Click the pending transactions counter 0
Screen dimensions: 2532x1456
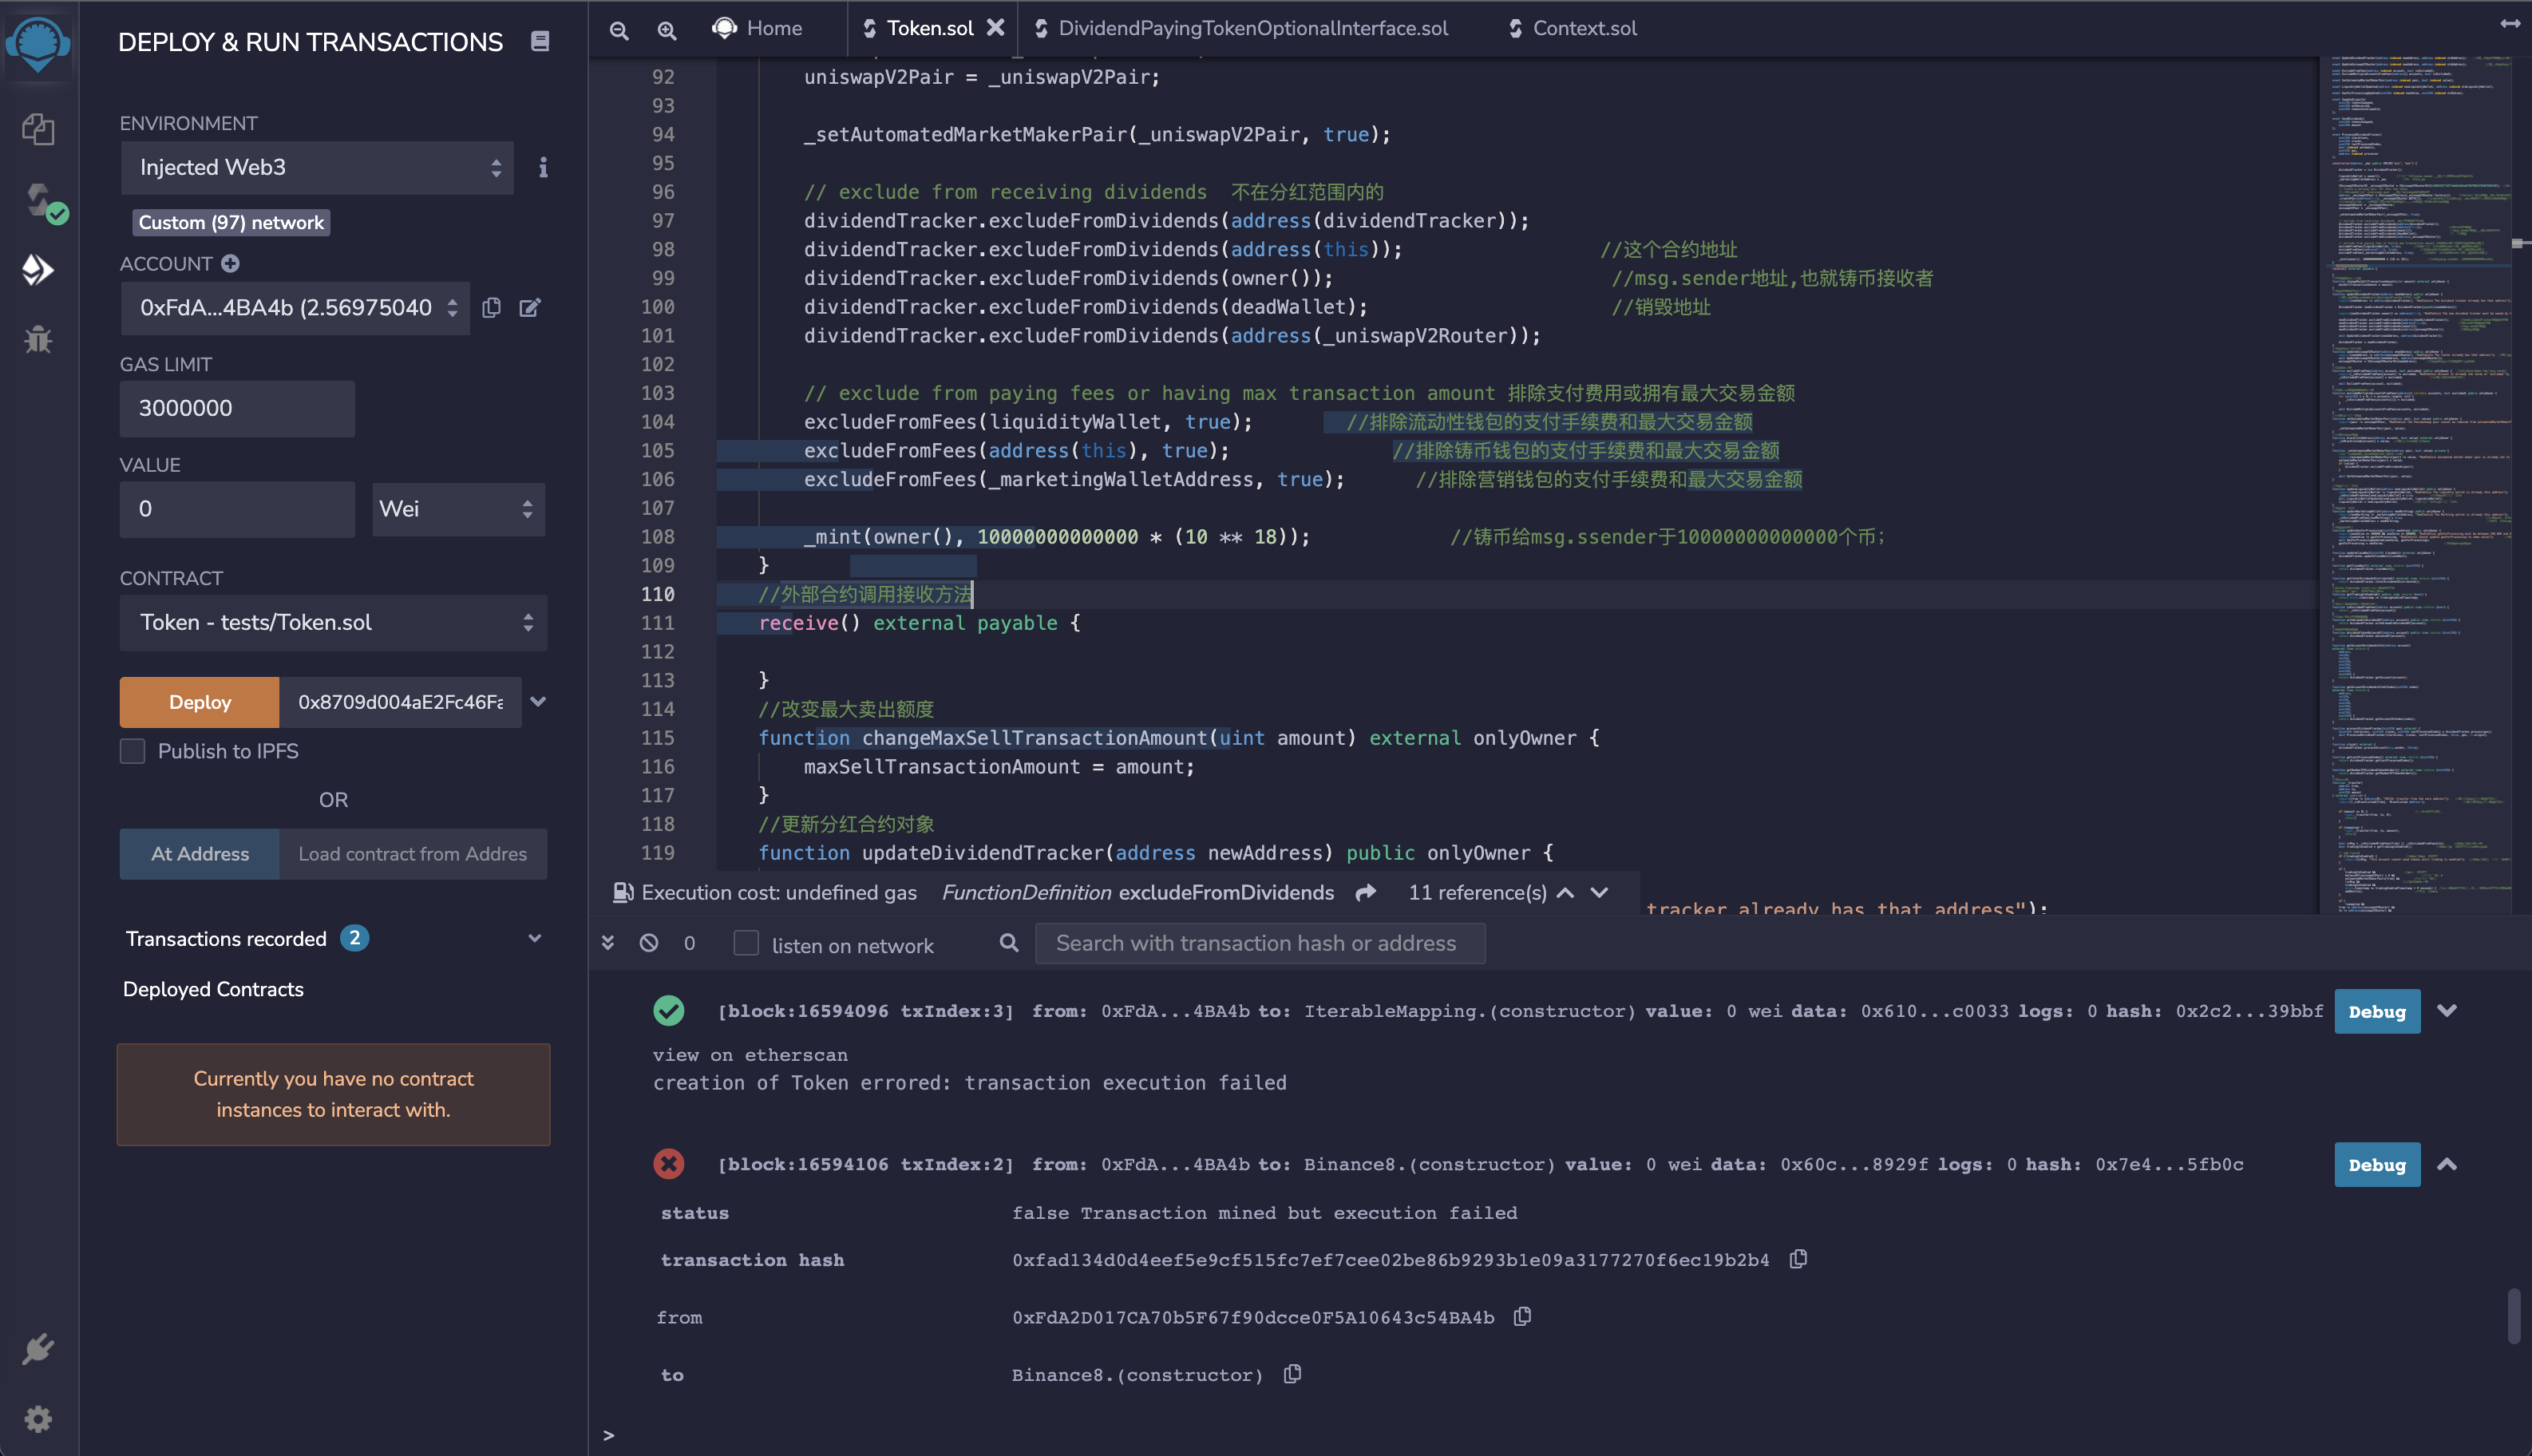pos(689,943)
